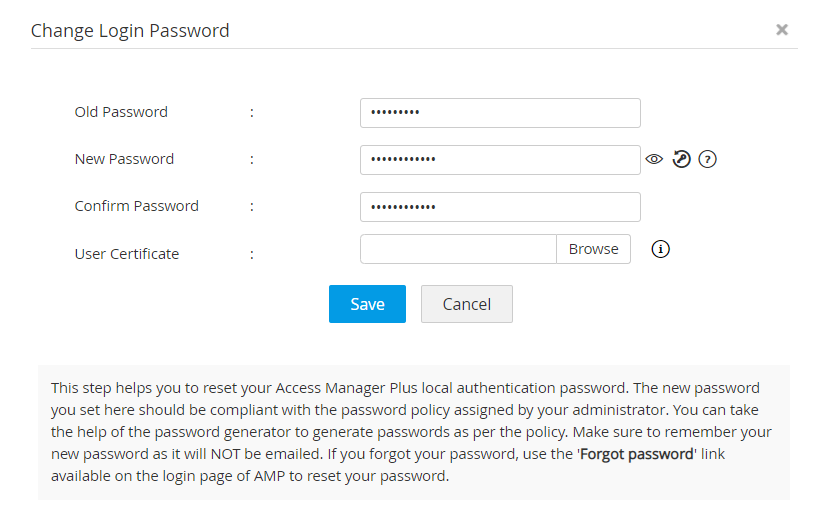Save the new login password

tap(367, 304)
